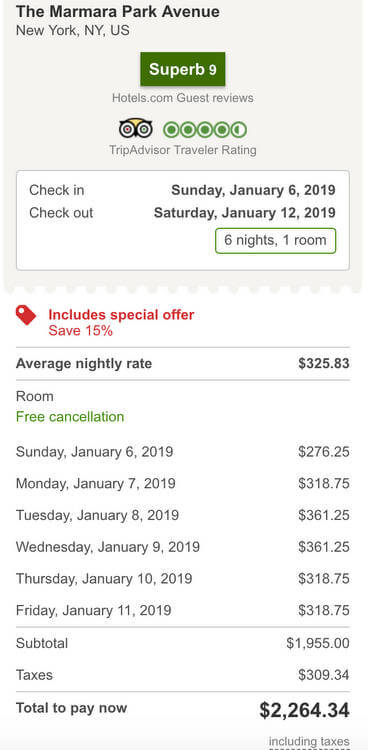Click the Total to pay now $2,264.34
Screen dimensions: 368x750
[x=304, y=710]
